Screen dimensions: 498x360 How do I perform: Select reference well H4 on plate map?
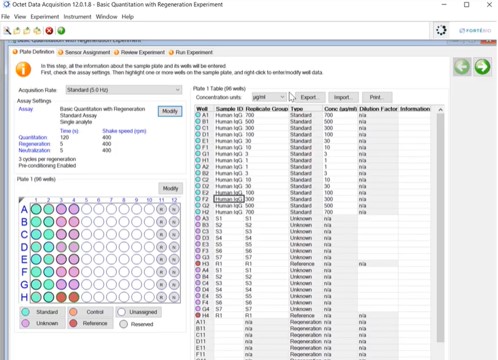(74, 297)
